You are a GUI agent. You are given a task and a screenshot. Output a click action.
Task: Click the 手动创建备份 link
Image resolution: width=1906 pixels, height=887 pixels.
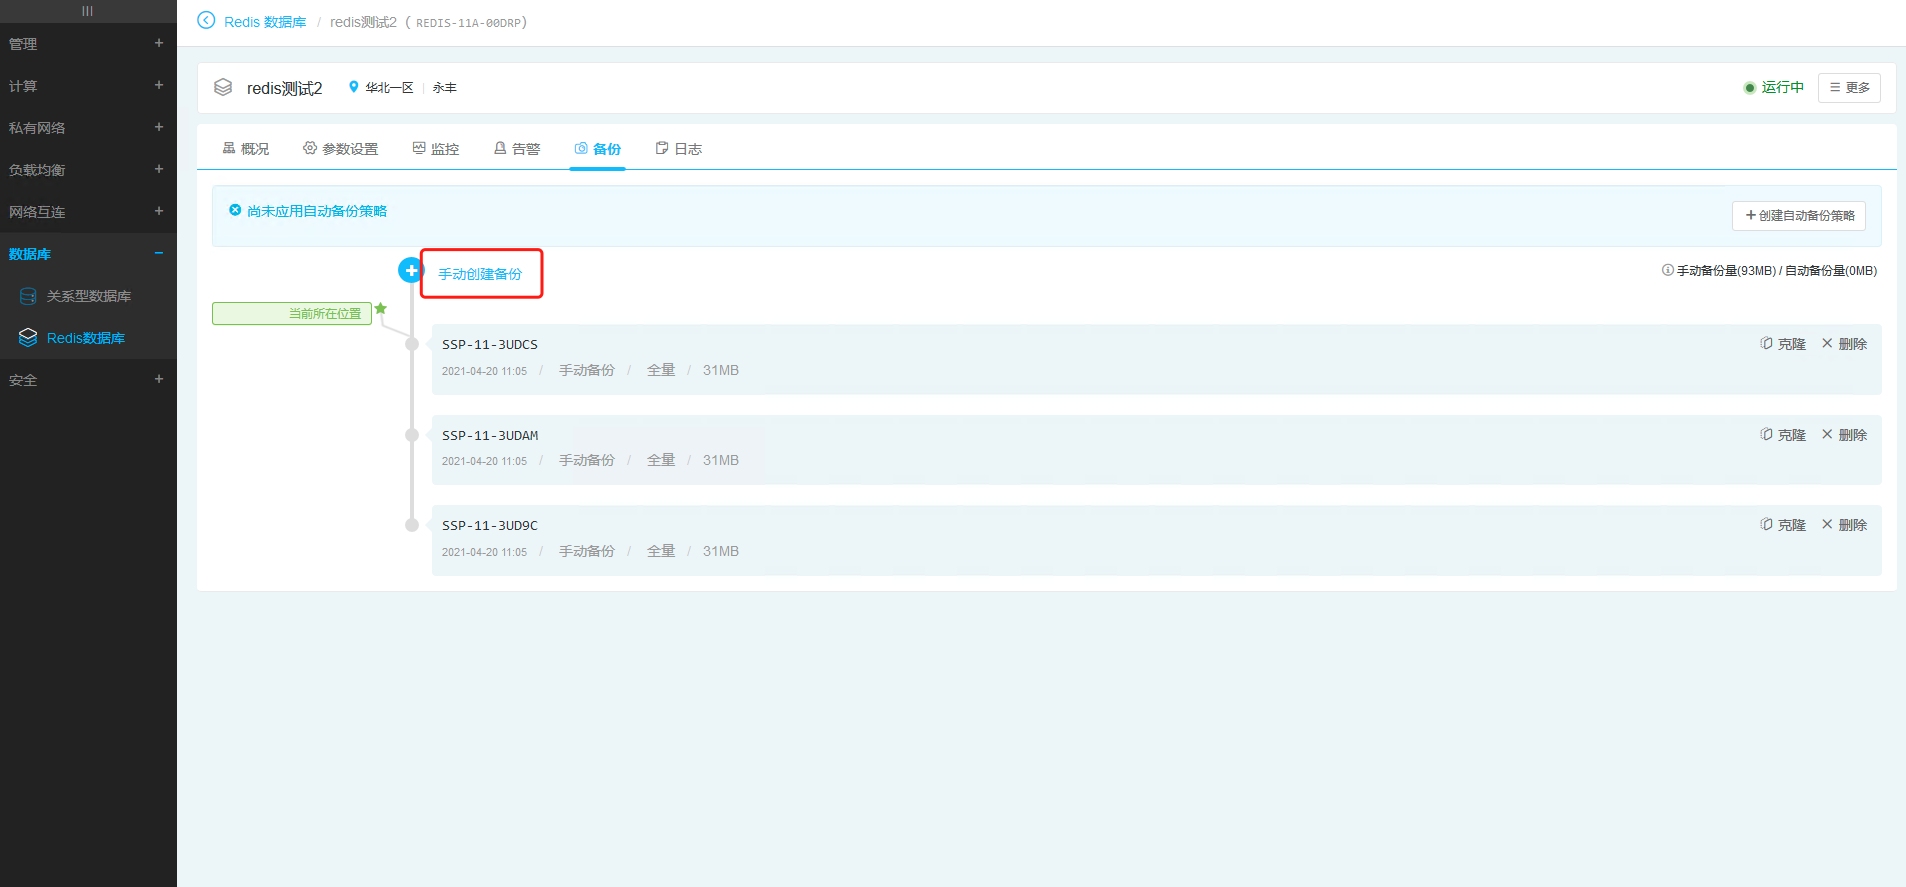click(480, 274)
